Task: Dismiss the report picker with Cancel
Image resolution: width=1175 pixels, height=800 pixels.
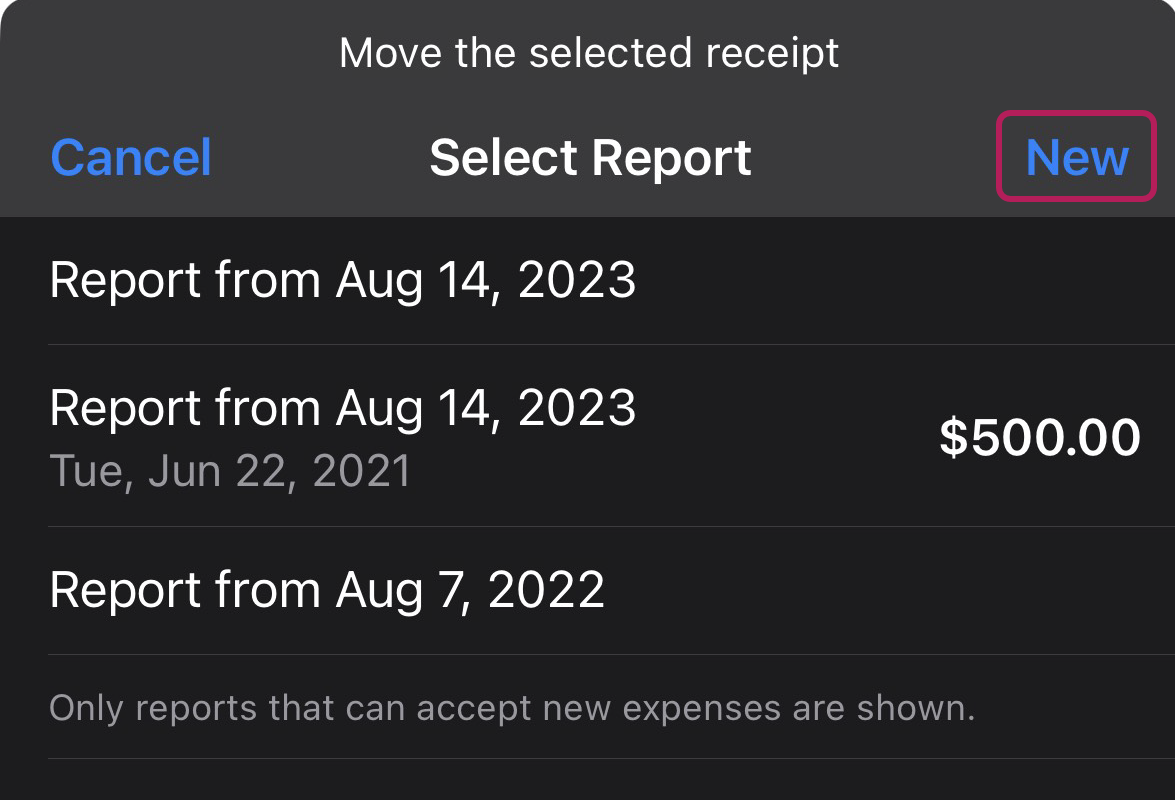Action: (x=131, y=157)
